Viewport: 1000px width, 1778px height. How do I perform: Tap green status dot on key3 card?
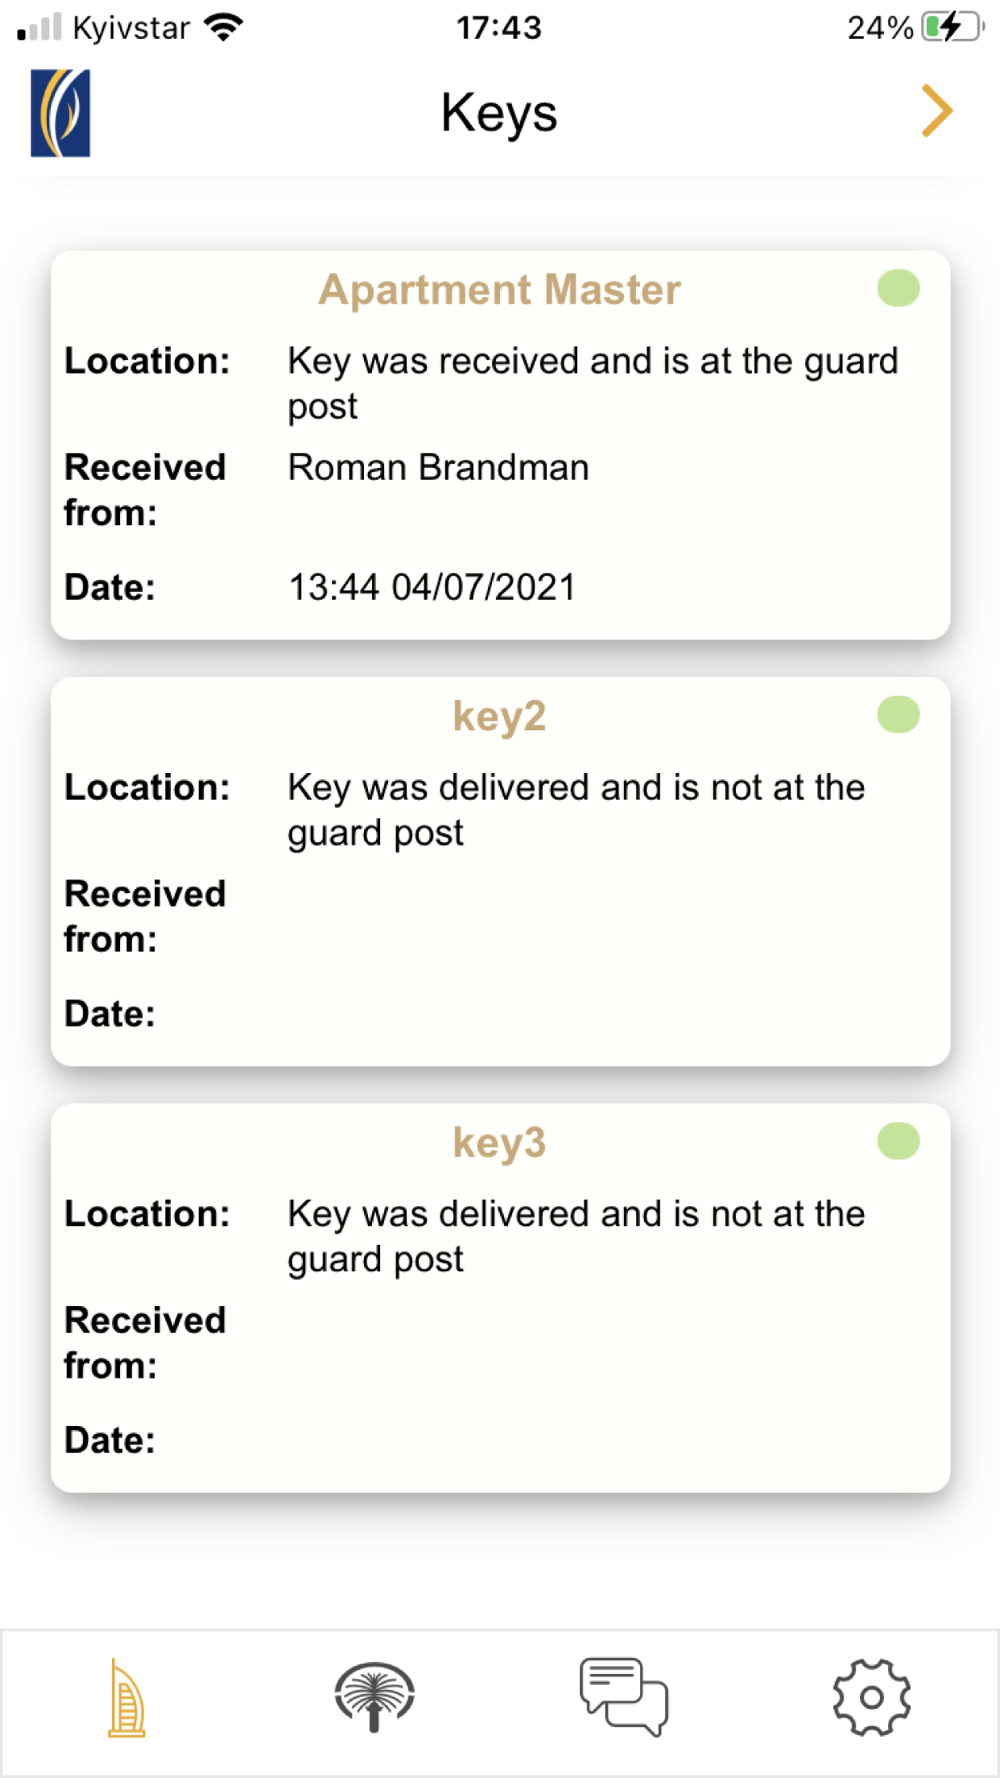click(x=898, y=1141)
